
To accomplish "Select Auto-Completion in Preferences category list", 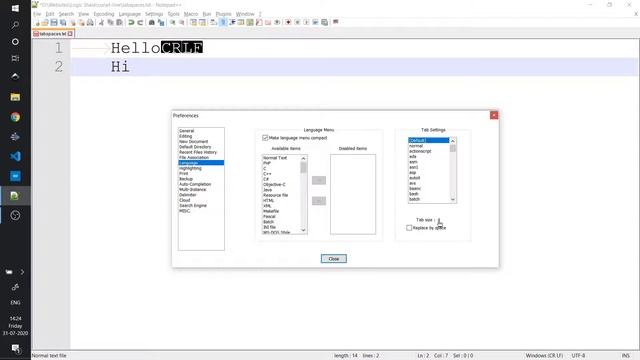I will point(201,184).
